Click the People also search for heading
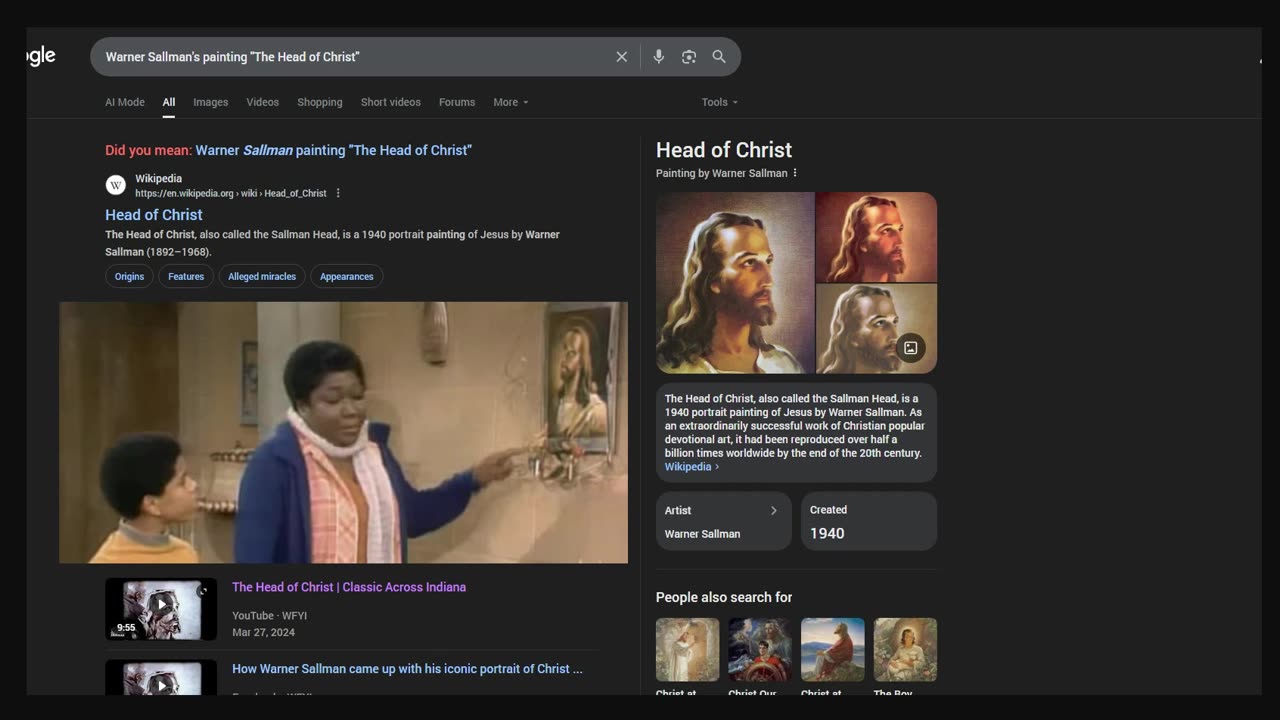The height and width of the screenshot is (720, 1280). 724,597
